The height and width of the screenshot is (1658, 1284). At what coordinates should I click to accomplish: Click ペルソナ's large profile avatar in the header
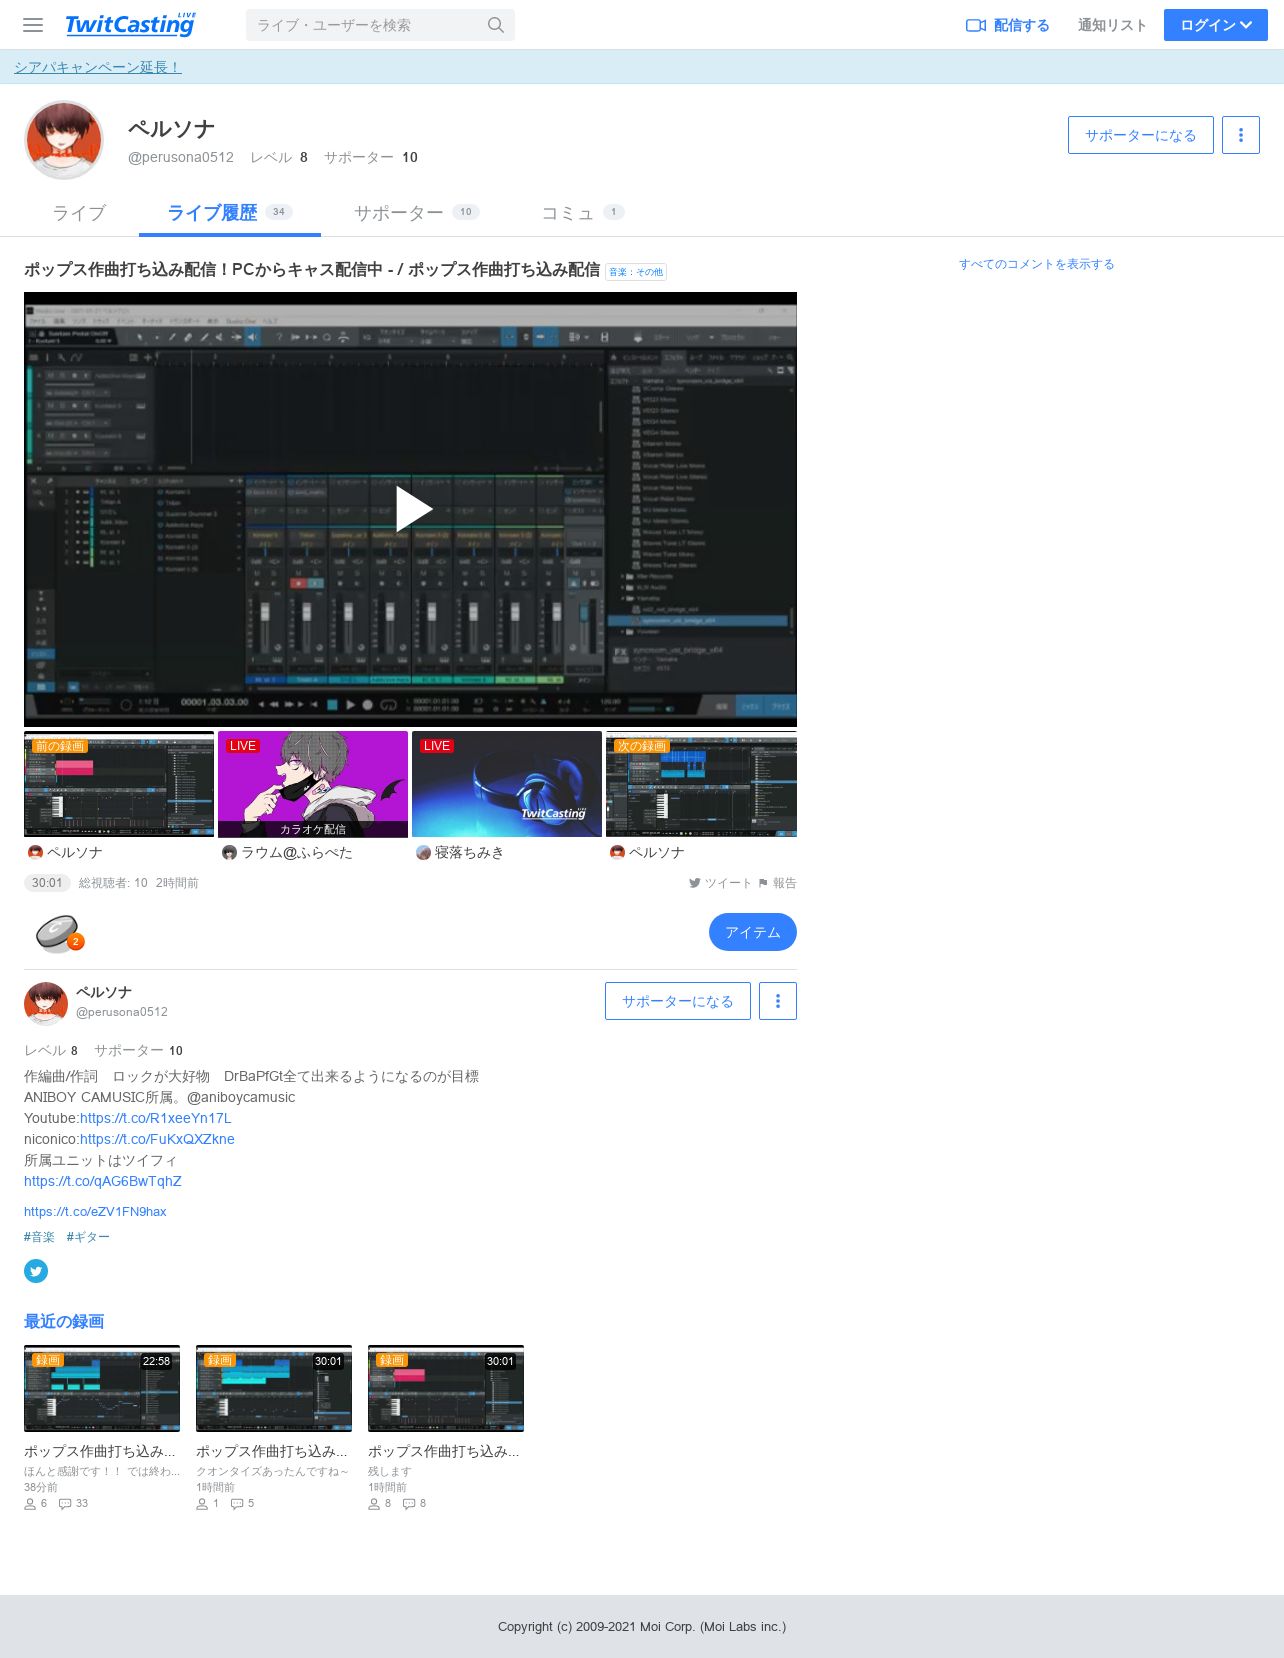[64, 141]
